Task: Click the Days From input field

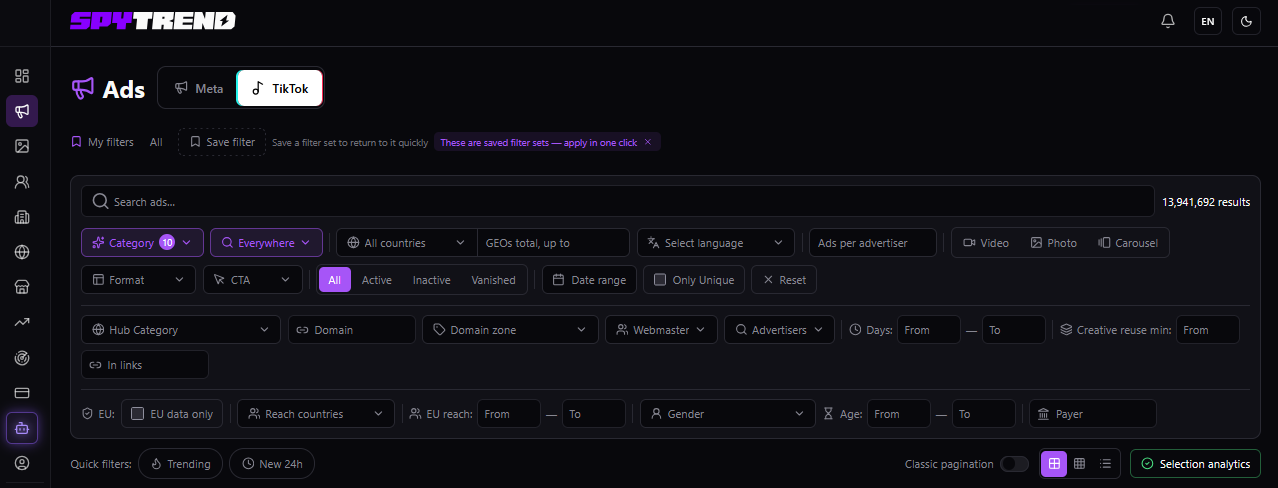Action: (x=929, y=330)
